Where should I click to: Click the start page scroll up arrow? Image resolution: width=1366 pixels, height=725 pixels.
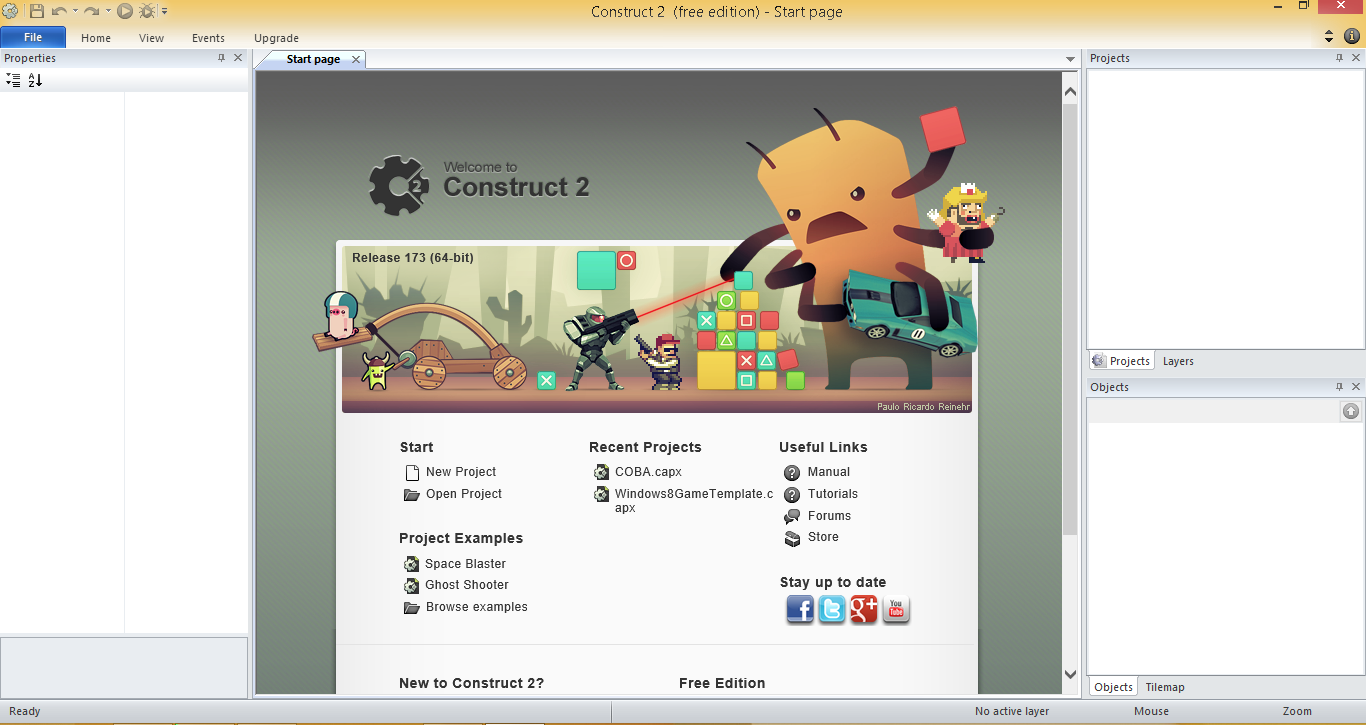coord(1070,92)
